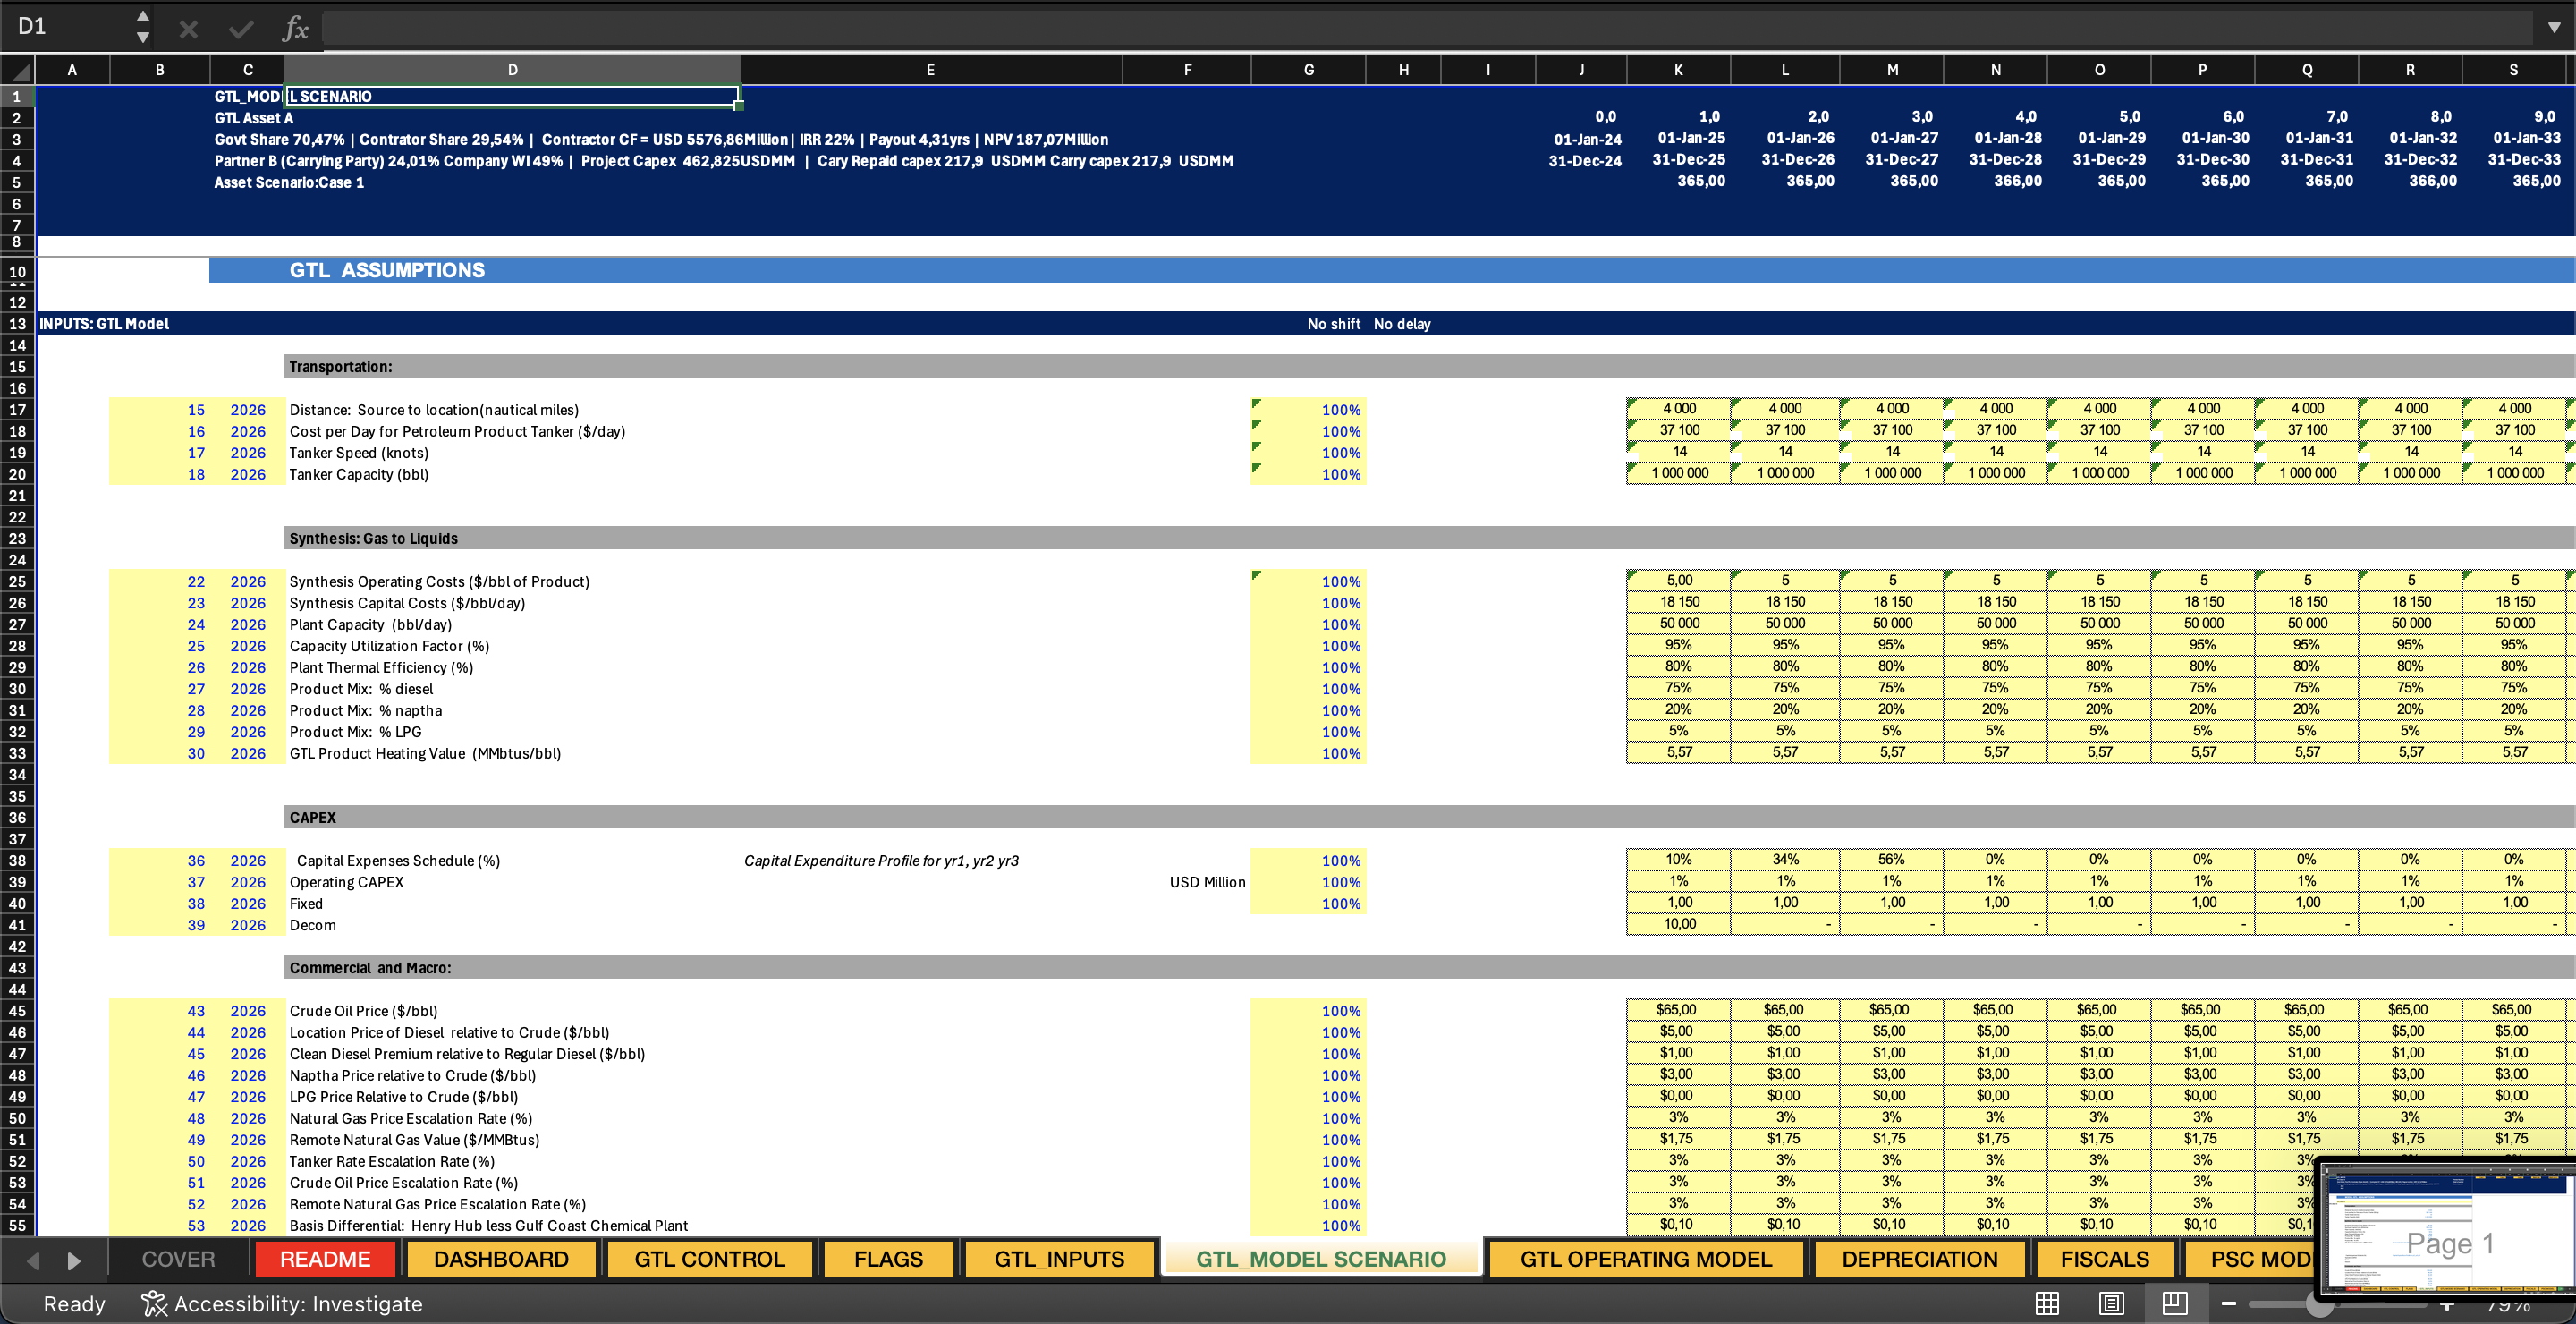Select the GTL_MODEL SCENARIO sheet tab
Viewport: 2576px width, 1324px height.
coord(1320,1259)
